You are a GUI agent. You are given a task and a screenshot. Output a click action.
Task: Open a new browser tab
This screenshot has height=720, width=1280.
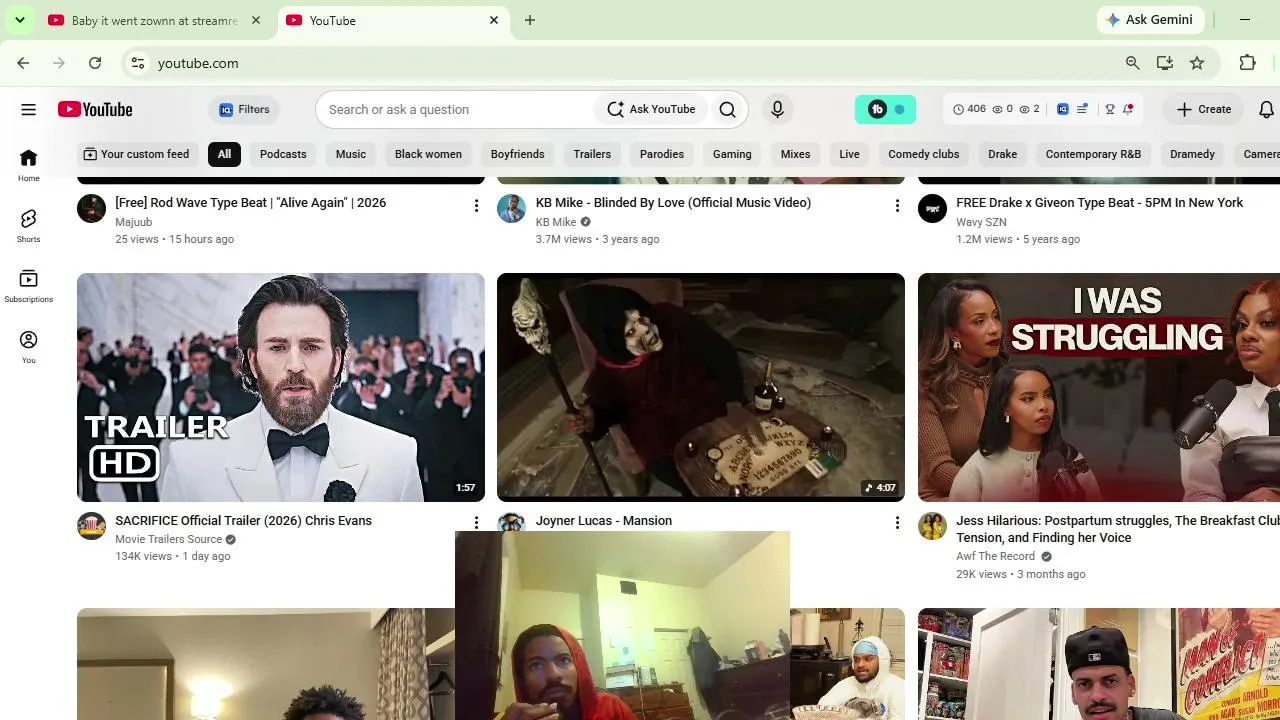coord(530,20)
